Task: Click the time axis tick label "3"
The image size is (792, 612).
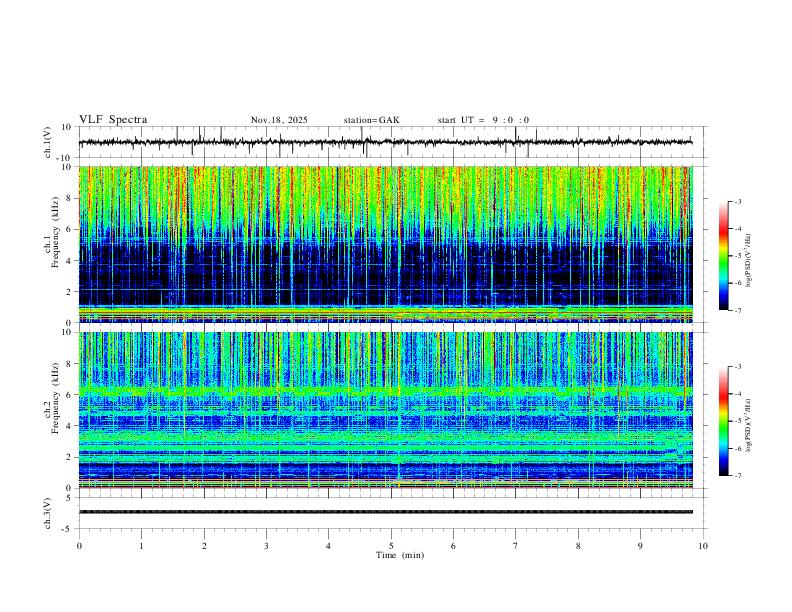Action: pos(266,546)
